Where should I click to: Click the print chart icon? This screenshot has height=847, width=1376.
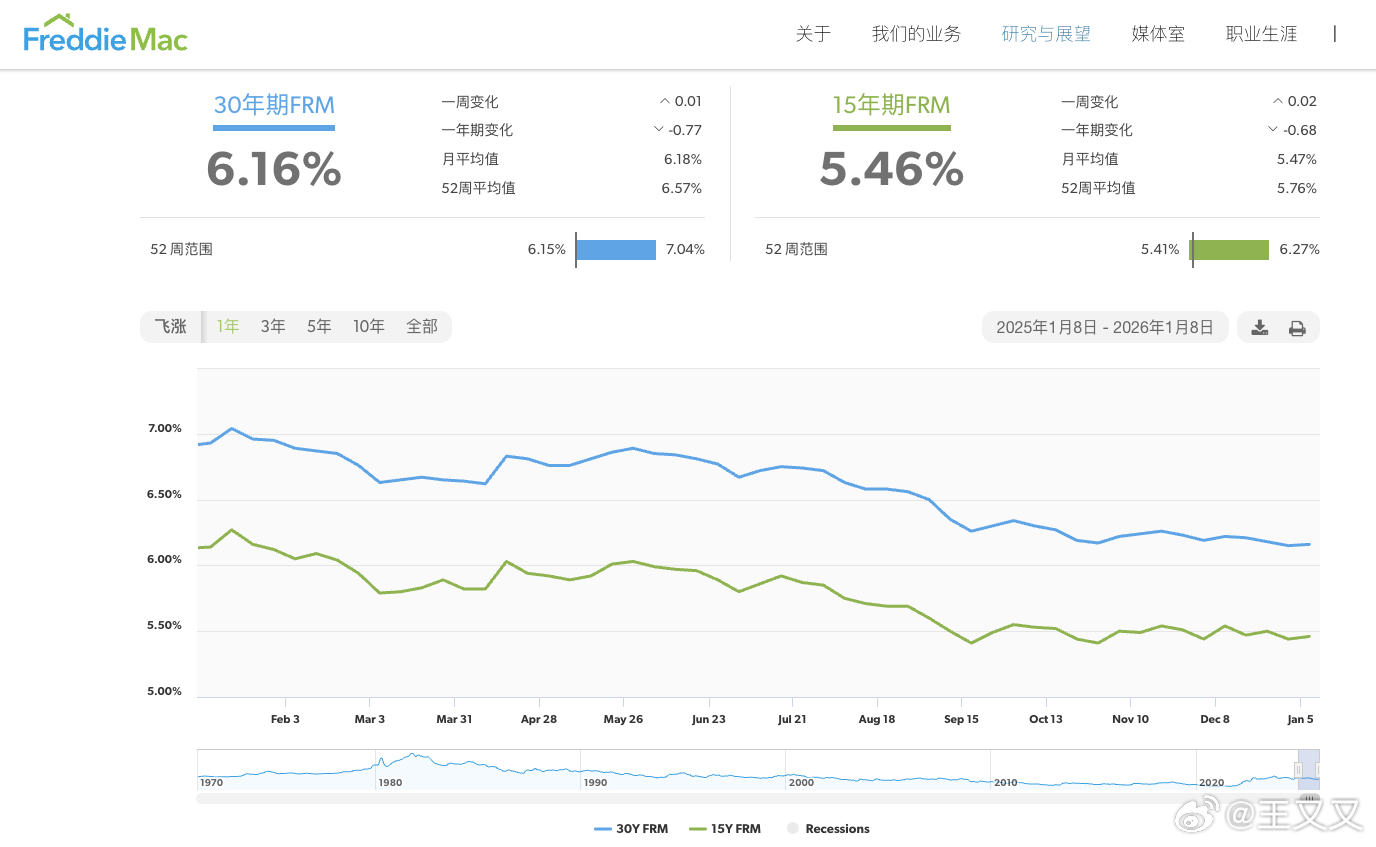(1297, 326)
